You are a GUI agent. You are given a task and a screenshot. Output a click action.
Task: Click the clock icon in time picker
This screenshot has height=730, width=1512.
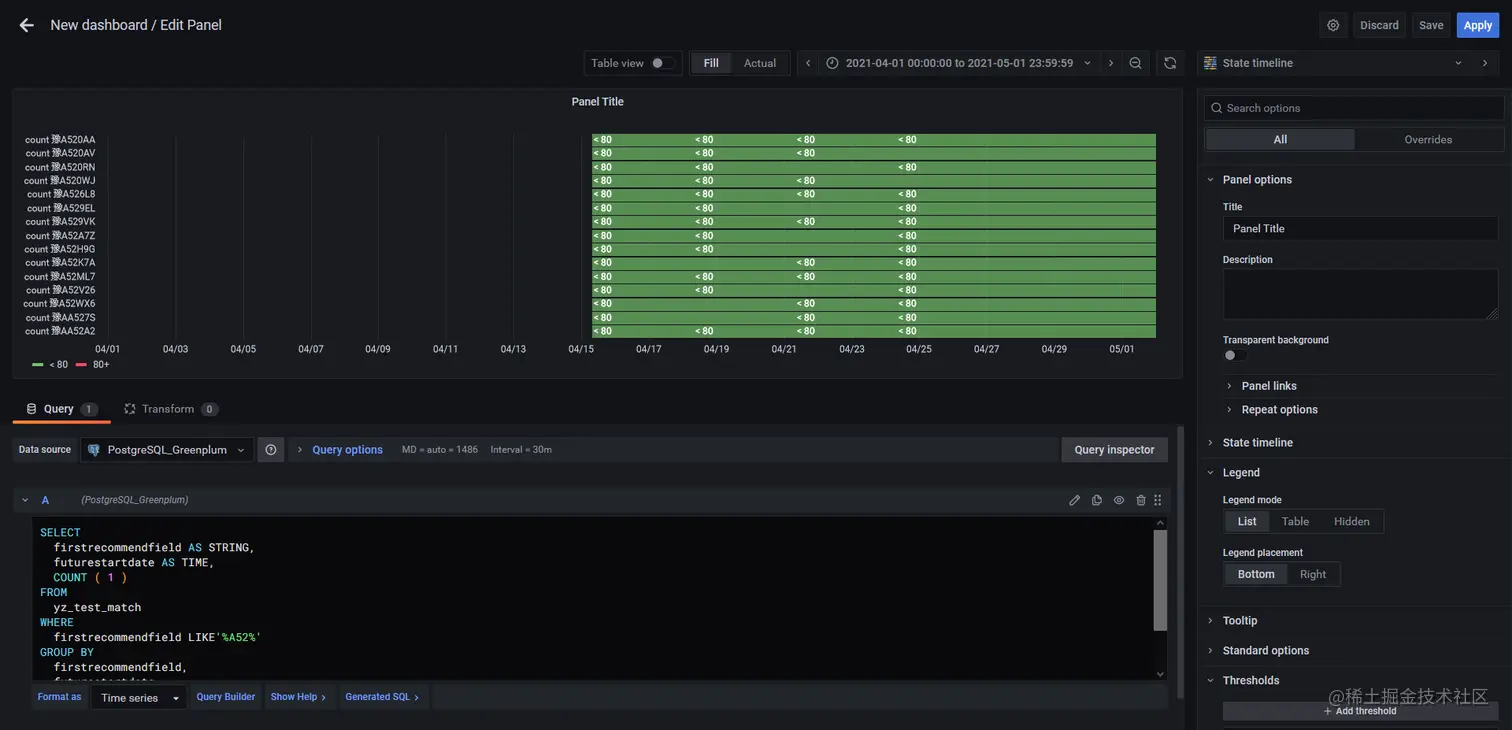click(x=832, y=63)
